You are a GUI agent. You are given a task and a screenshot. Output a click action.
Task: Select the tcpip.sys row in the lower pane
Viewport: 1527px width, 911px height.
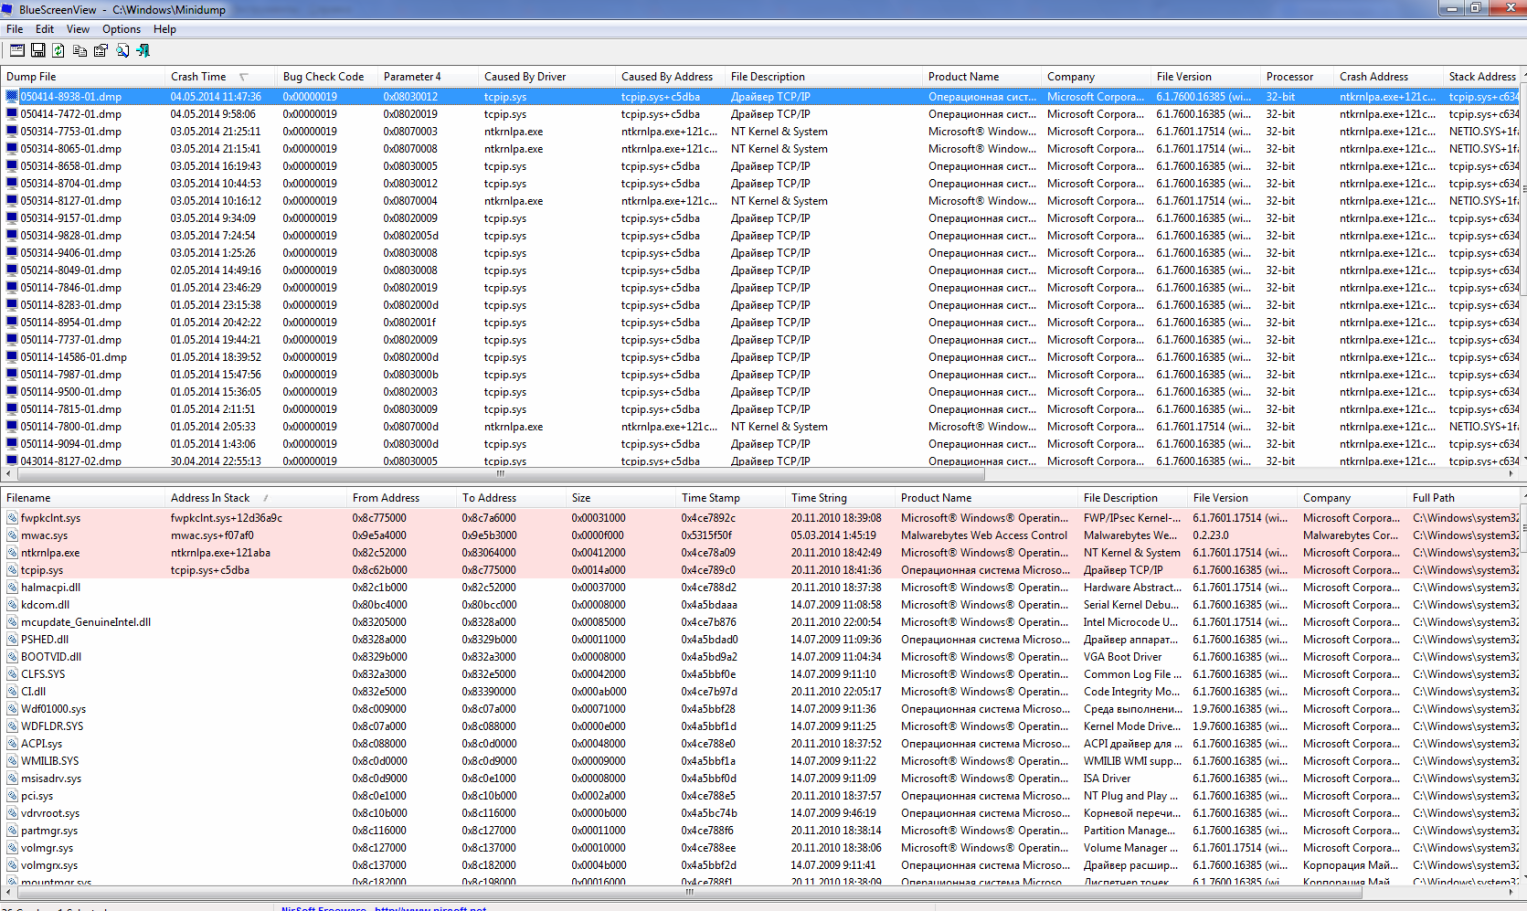coord(760,570)
